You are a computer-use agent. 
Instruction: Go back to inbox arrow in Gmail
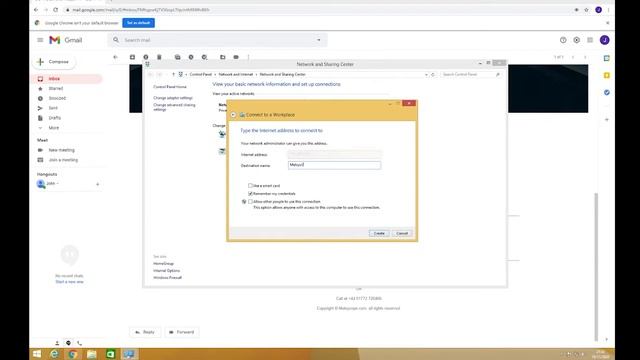[116, 57]
